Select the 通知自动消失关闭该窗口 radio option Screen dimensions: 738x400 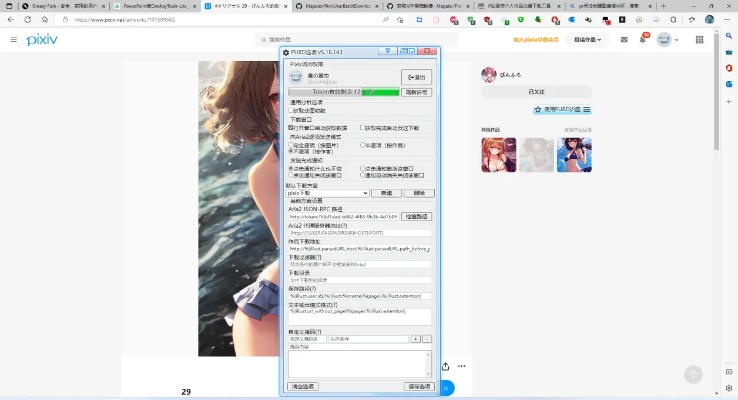click(362, 175)
